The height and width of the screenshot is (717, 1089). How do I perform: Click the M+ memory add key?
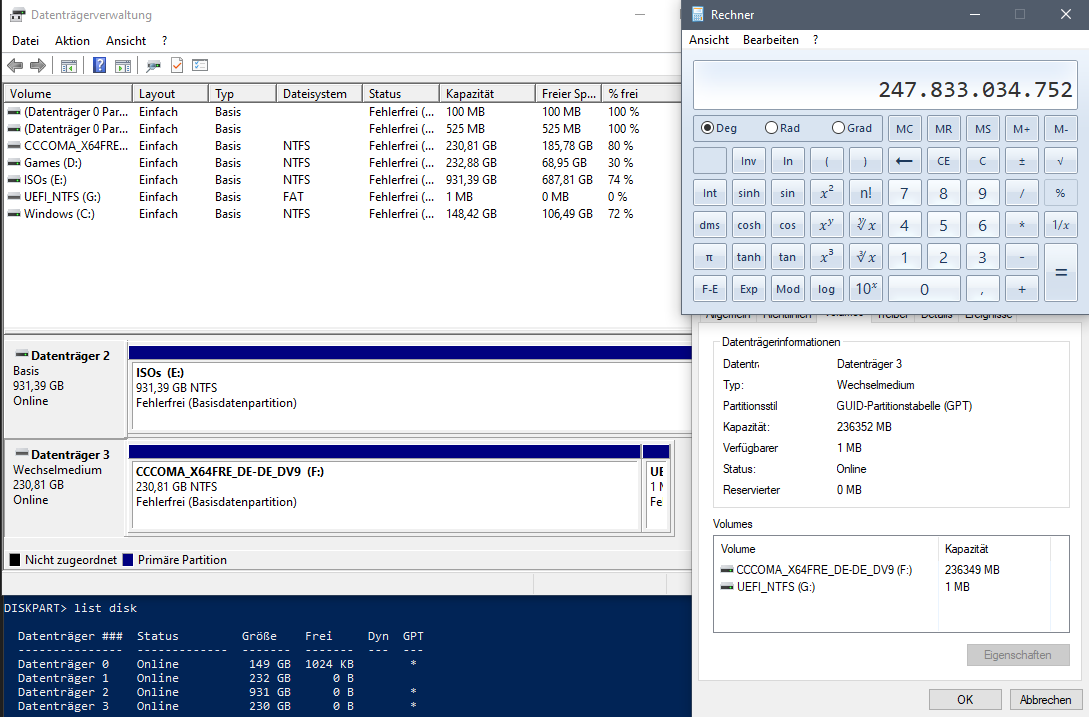point(1022,129)
